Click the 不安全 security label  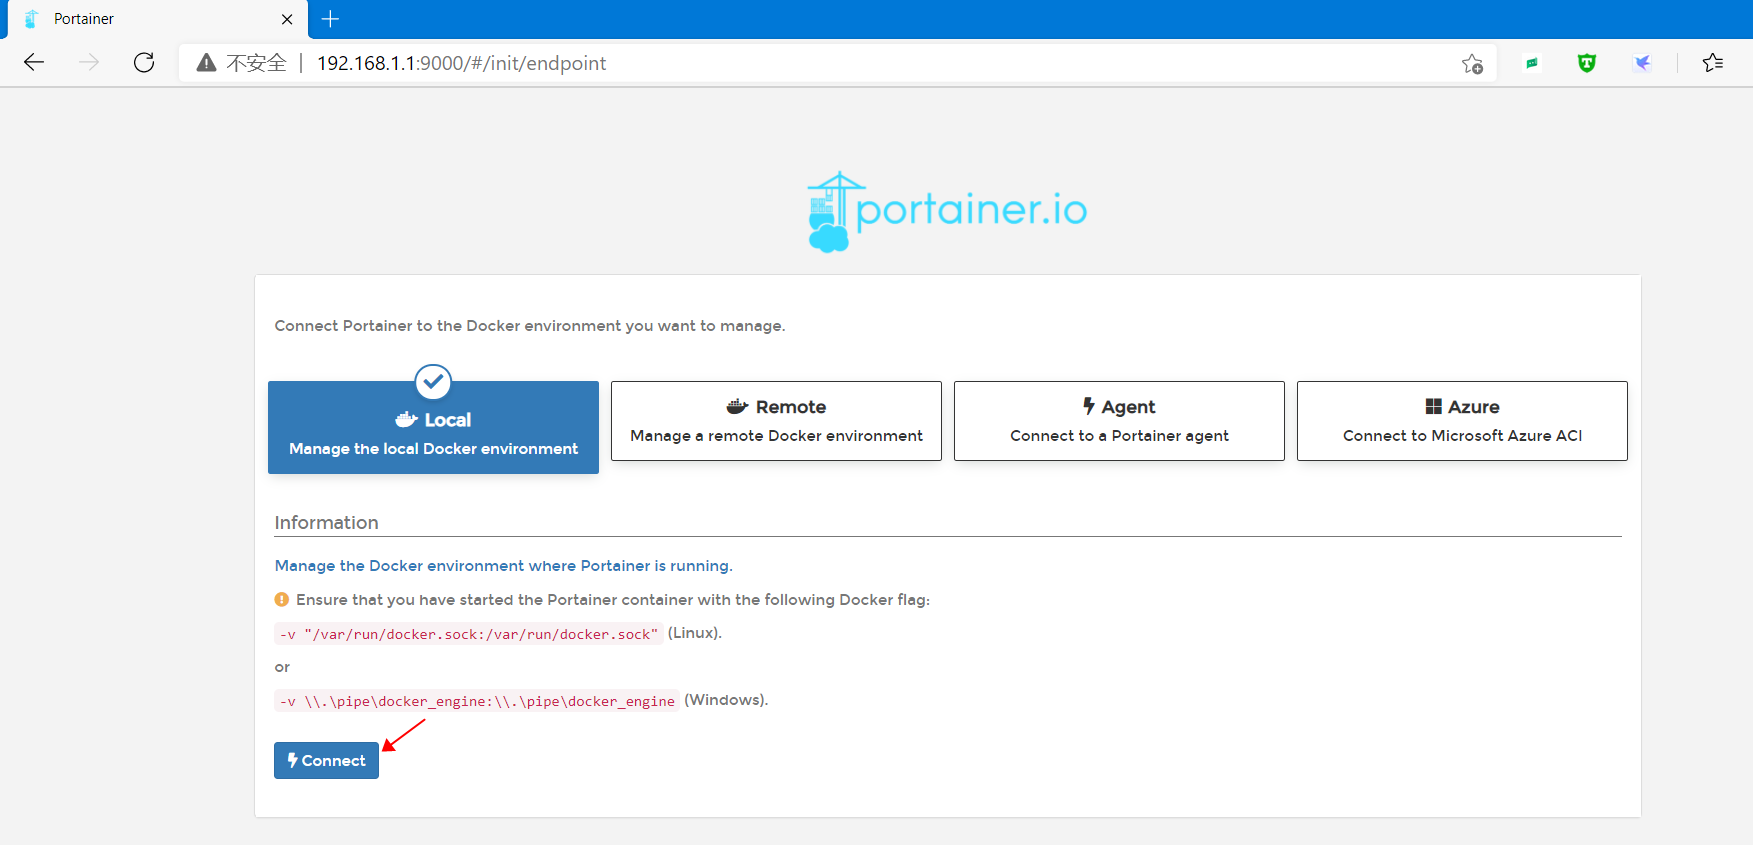pos(256,63)
